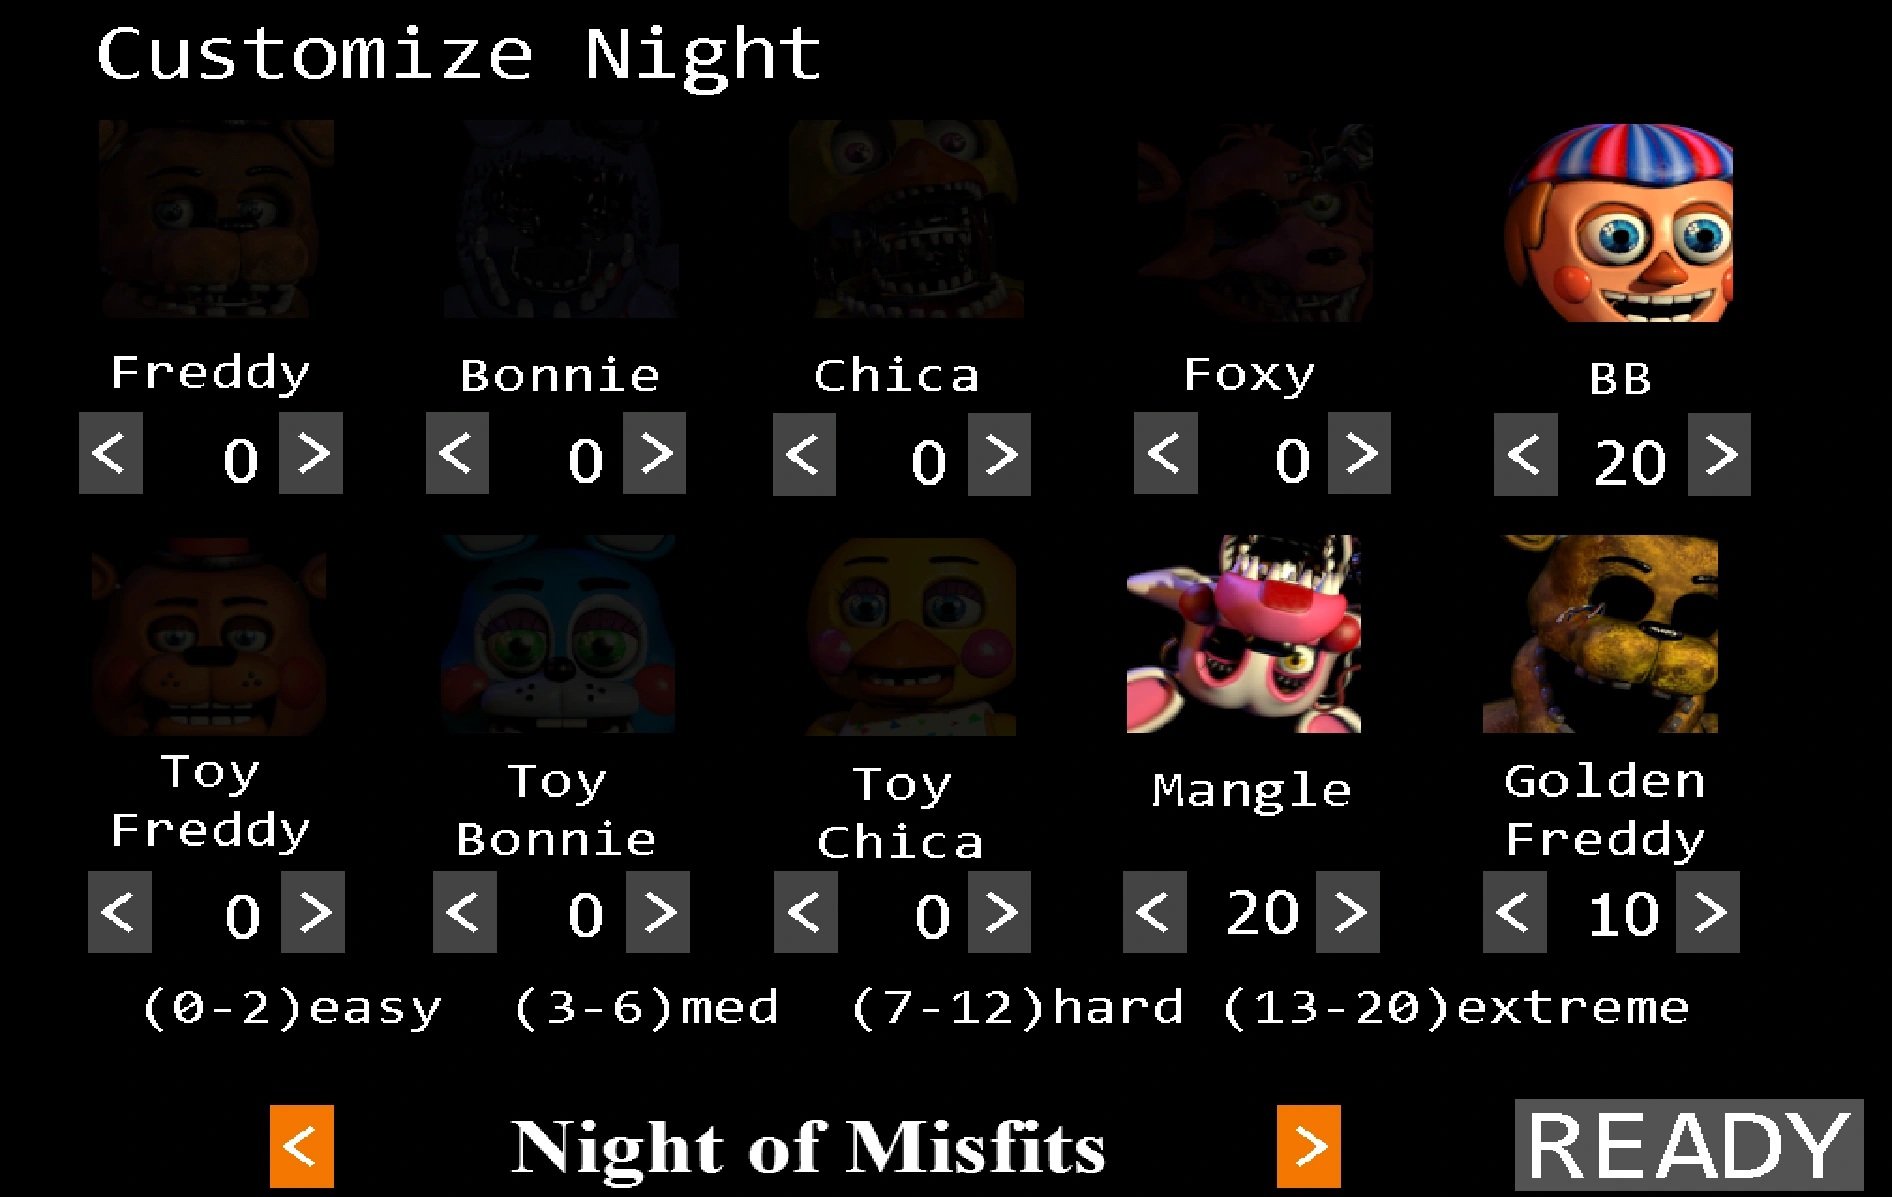This screenshot has width=1892, height=1197.
Task: Increase Golden Freddy's level
Action: [1708, 912]
